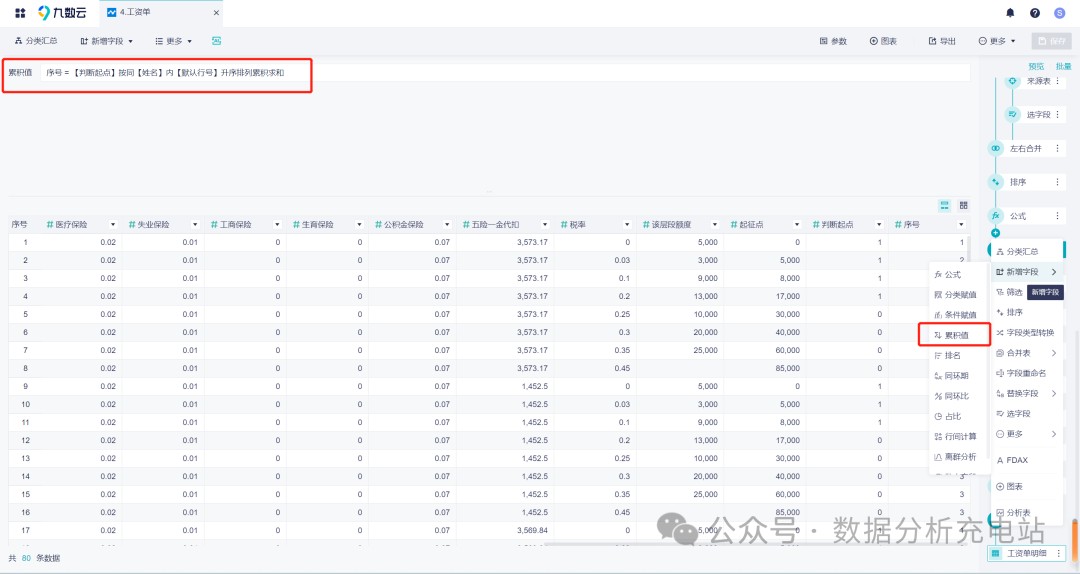Select 条件赋值 in the submenu
Image resolution: width=1080 pixels, height=574 pixels.
959,315
